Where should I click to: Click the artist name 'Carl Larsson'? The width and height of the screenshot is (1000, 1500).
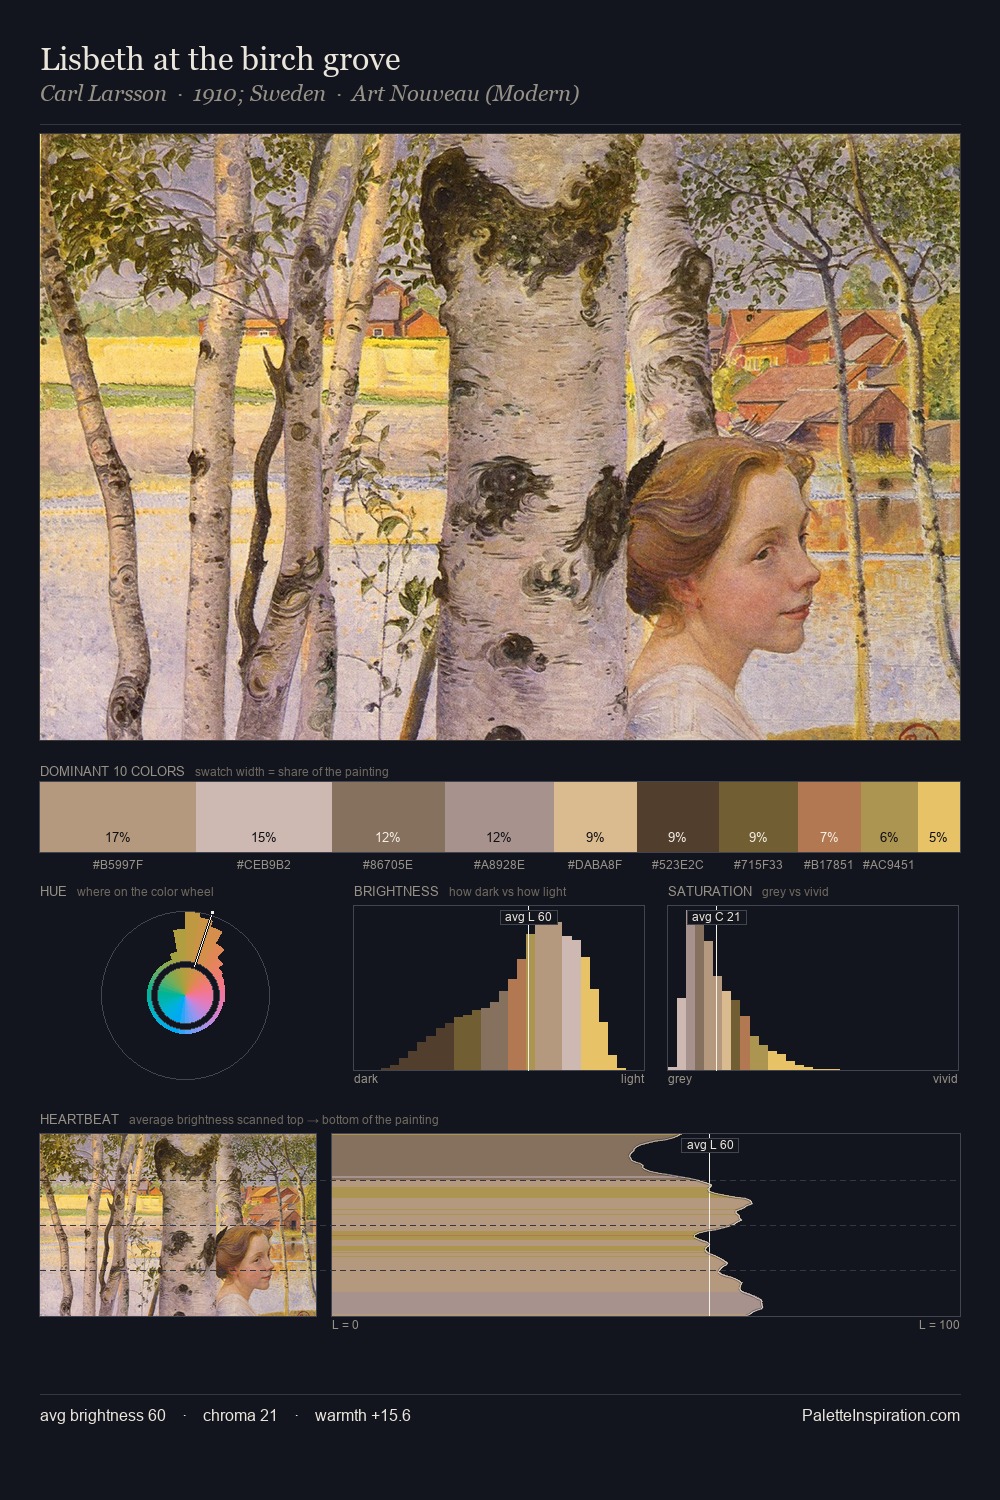[x=103, y=94]
